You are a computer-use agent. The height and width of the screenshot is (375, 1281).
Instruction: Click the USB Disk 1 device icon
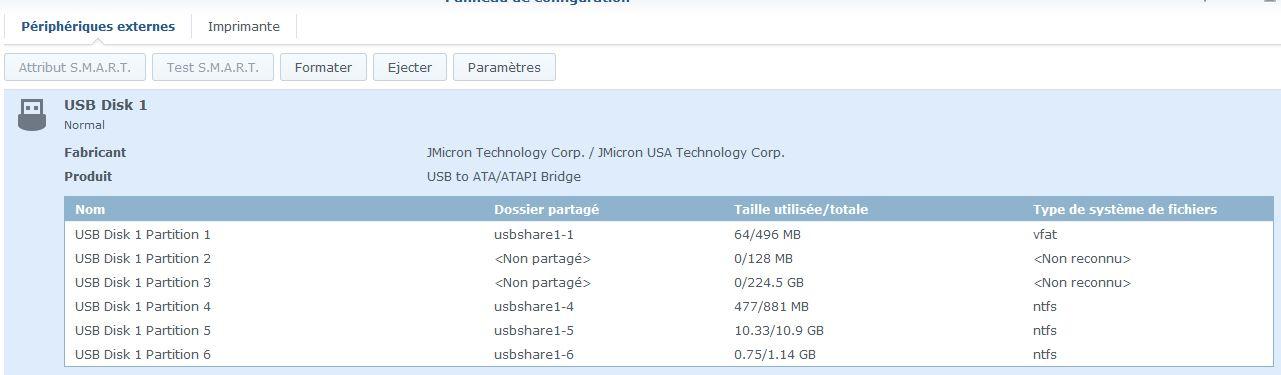click(32, 114)
